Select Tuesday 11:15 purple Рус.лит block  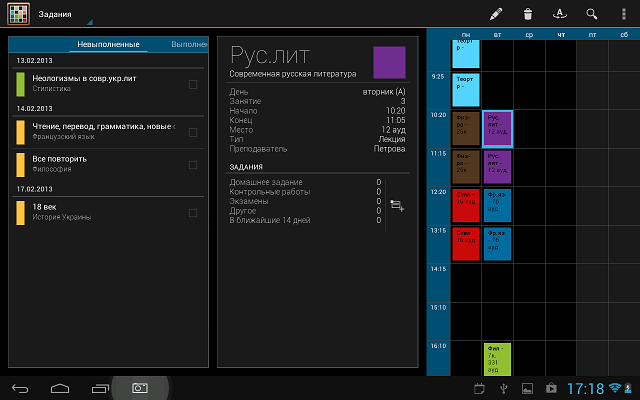coord(498,167)
